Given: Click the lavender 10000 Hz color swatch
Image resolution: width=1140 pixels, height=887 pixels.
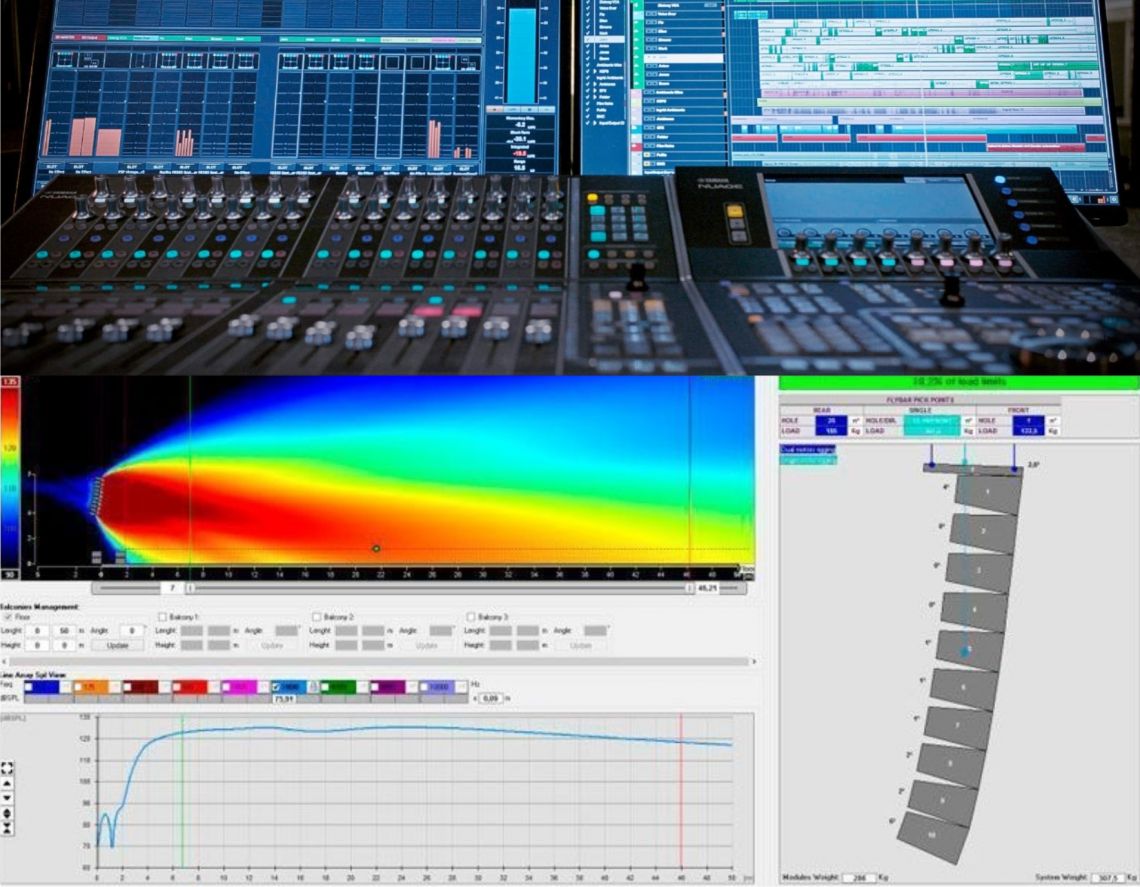Looking at the screenshot, I should (437, 687).
